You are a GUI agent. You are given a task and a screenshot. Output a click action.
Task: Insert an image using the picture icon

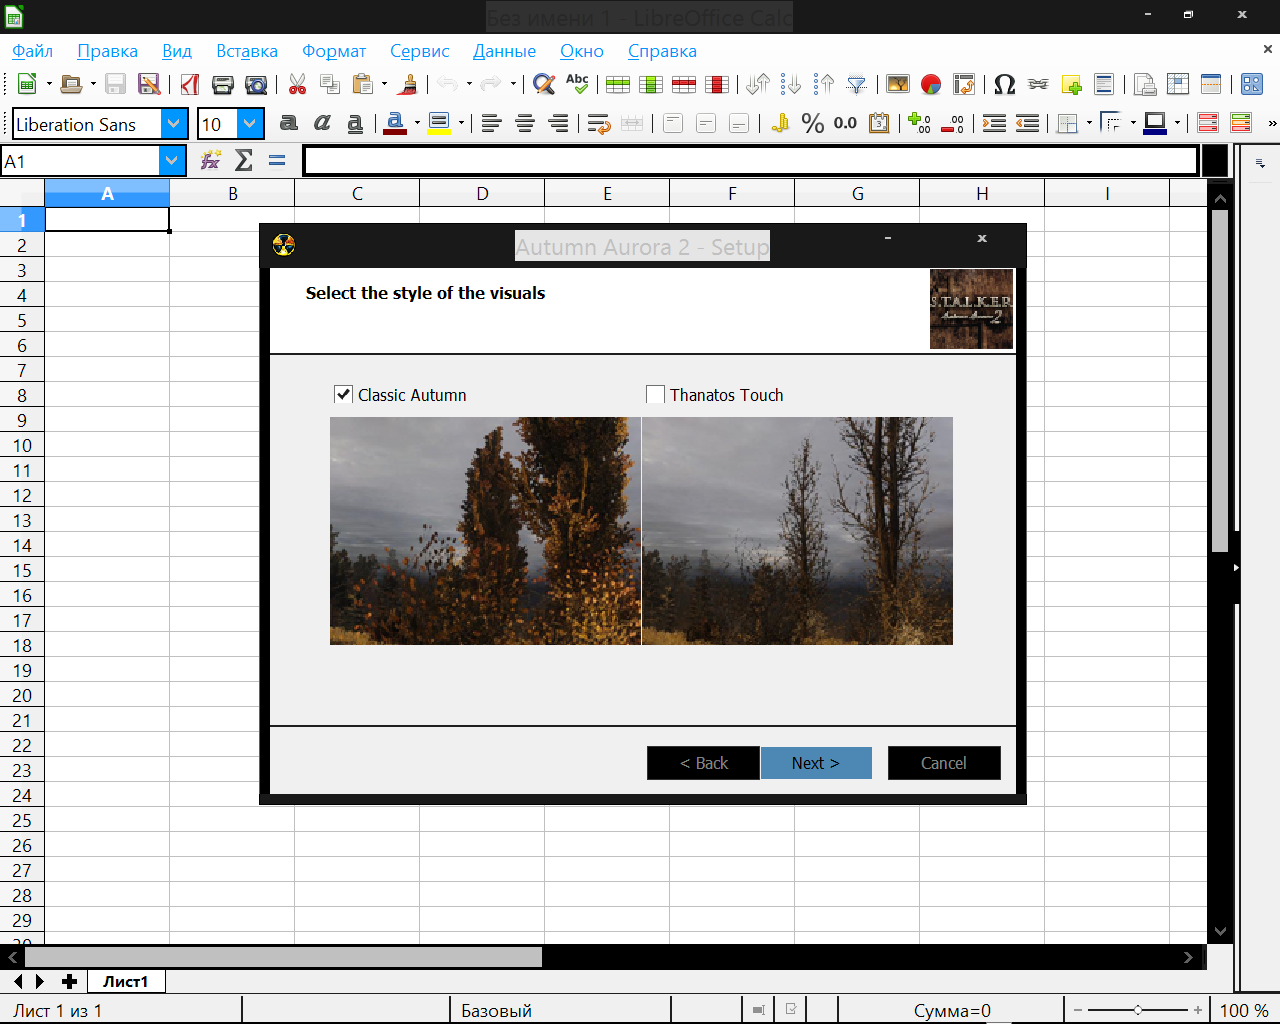click(x=898, y=84)
